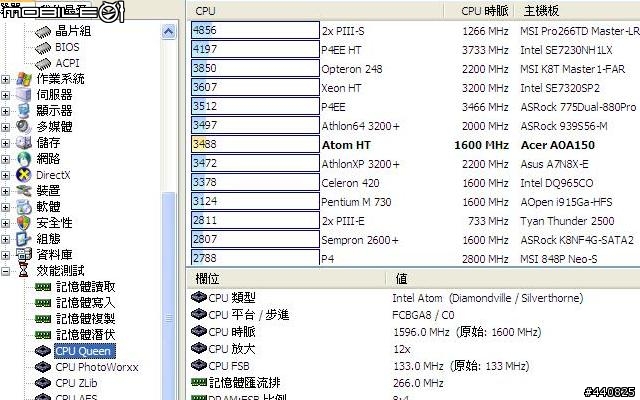Click the 記憶體複製 memory icon
The width and height of the screenshot is (640, 400).
coord(43,319)
